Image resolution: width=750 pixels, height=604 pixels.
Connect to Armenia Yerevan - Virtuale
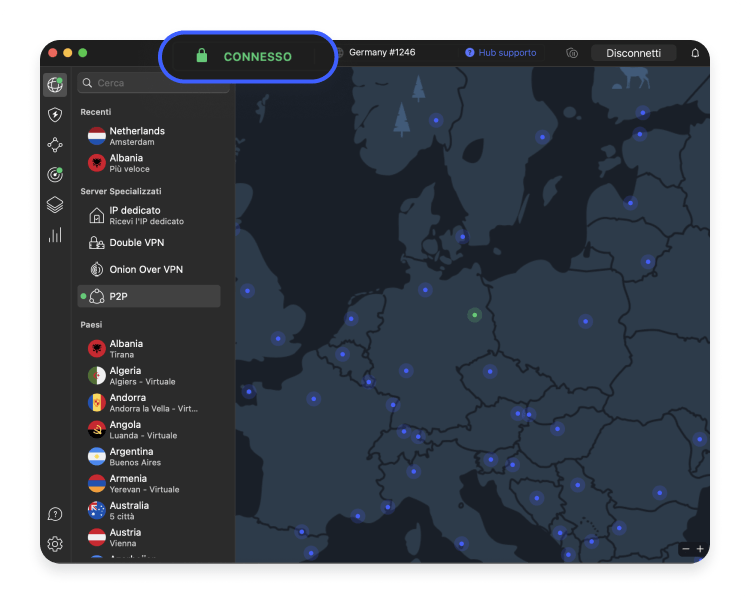tap(149, 483)
